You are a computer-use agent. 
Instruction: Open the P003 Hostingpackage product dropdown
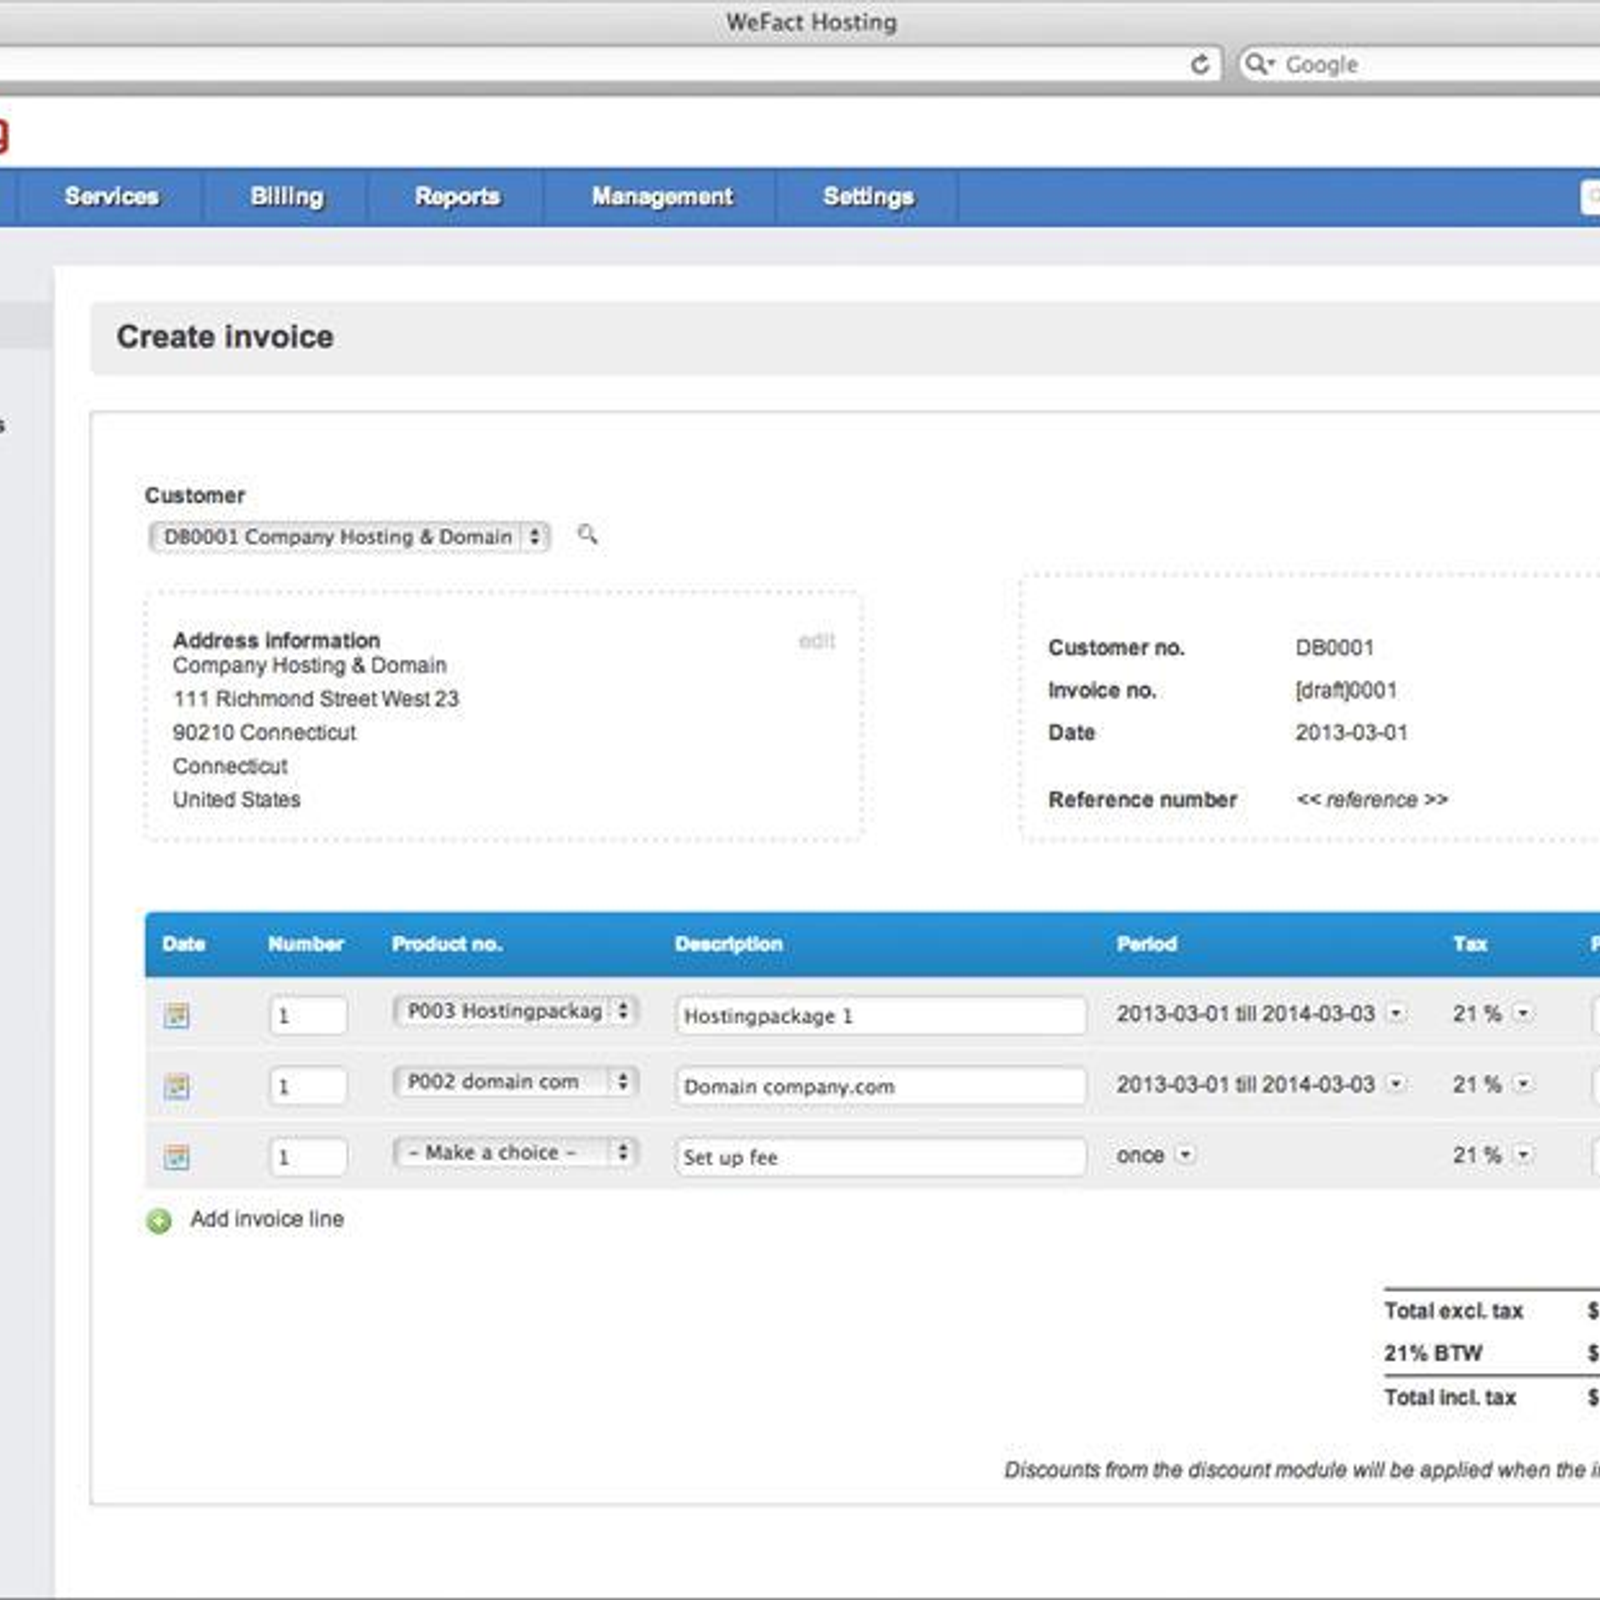(x=515, y=1012)
